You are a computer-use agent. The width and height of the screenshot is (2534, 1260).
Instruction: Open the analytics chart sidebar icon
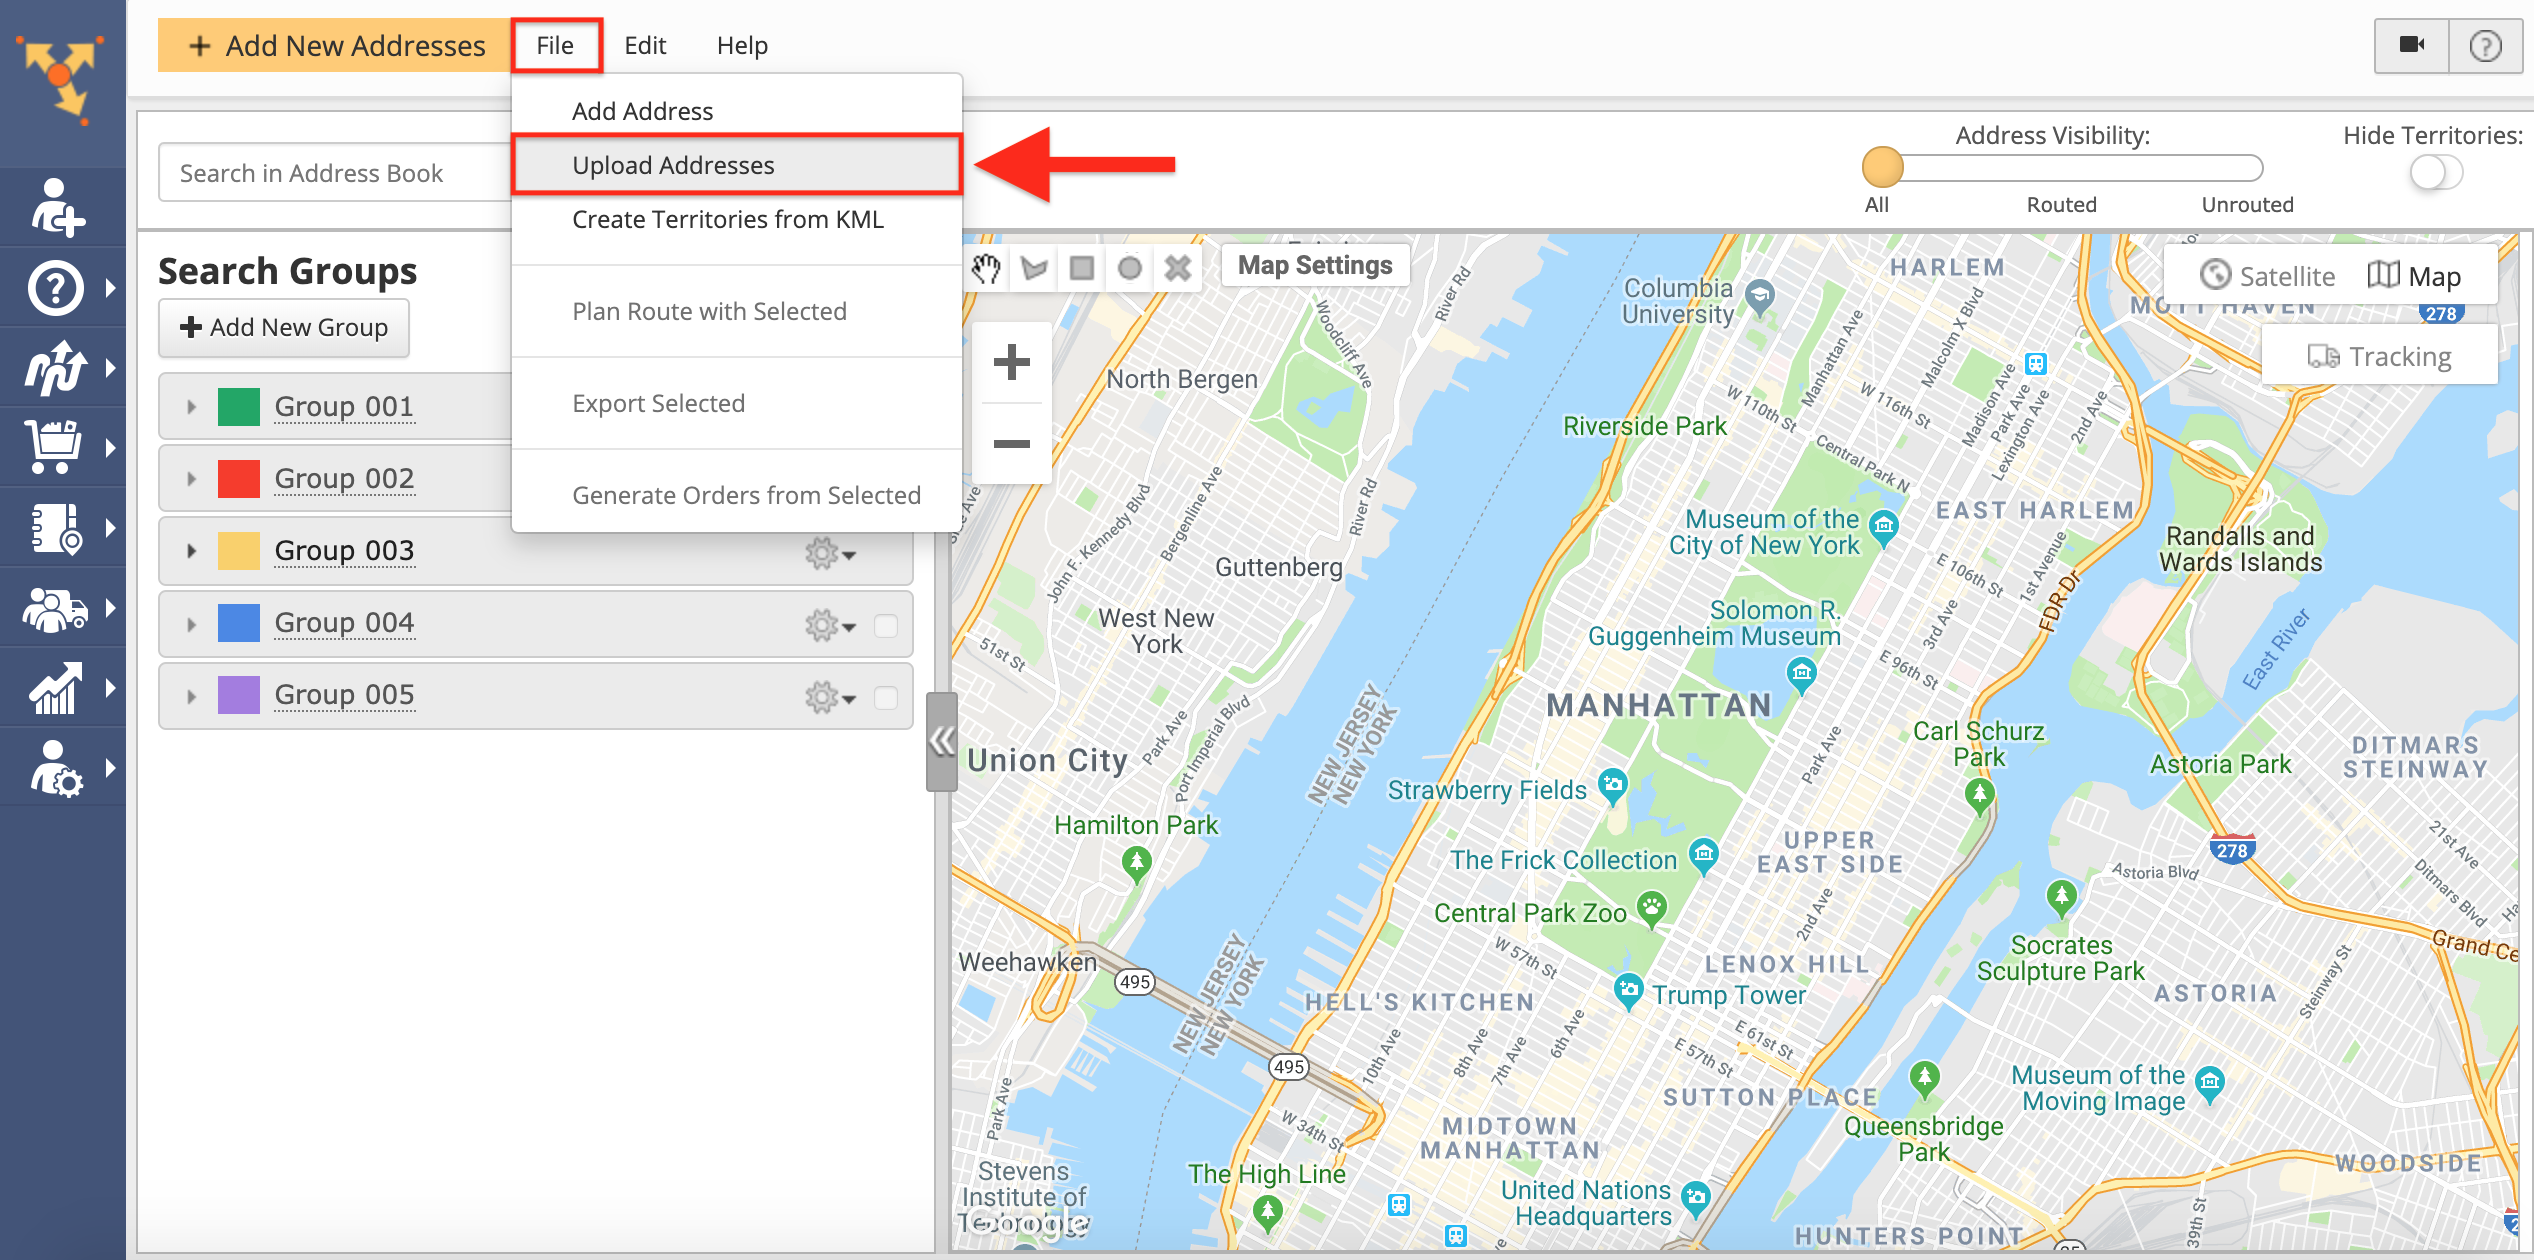pyautogui.click(x=56, y=688)
